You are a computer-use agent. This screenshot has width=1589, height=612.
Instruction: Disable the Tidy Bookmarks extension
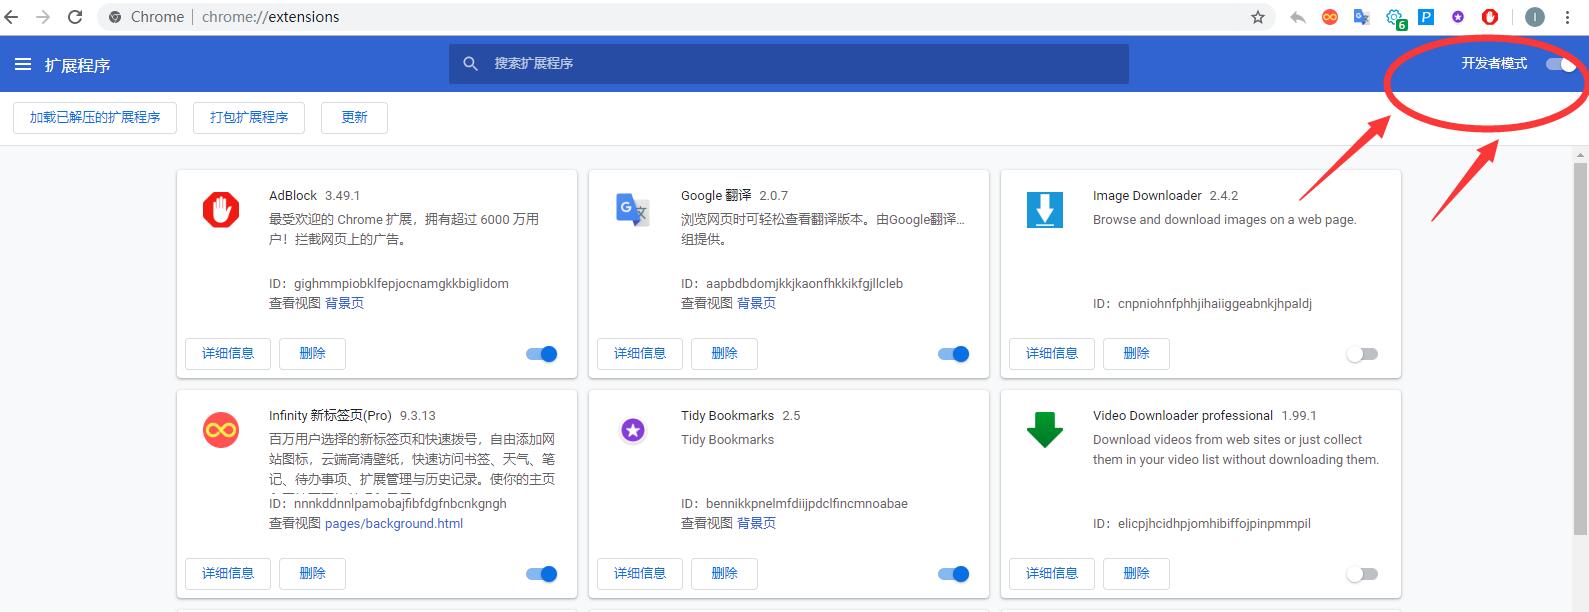click(x=954, y=574)
